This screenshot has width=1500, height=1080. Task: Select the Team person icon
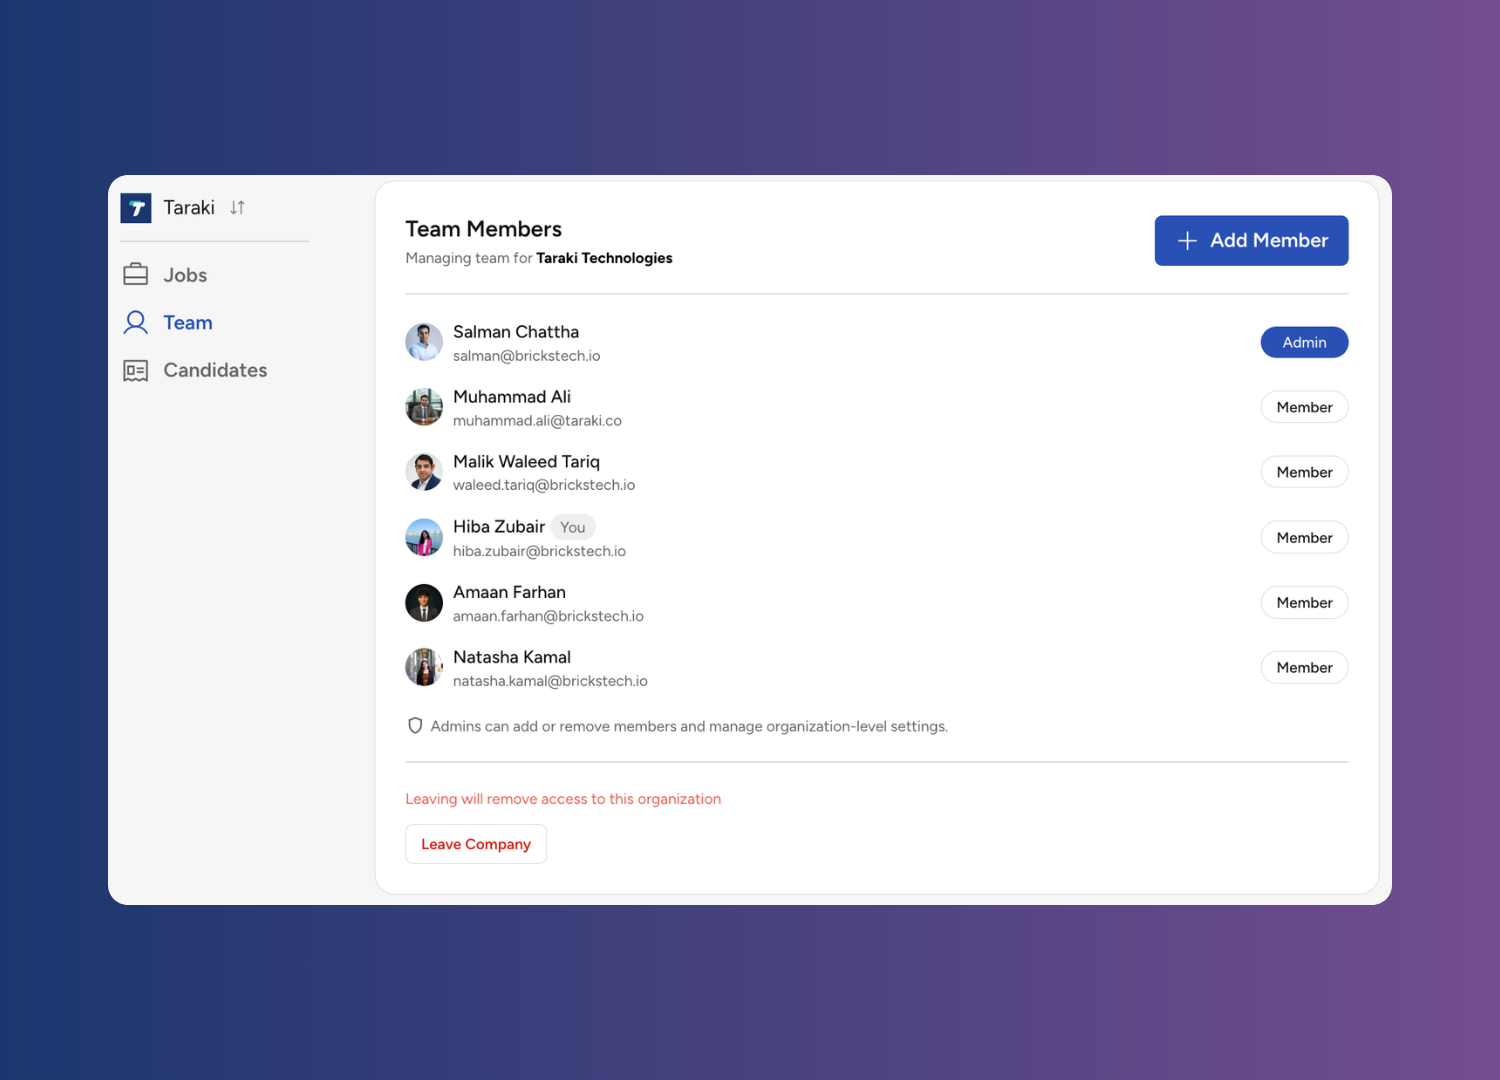136,322
